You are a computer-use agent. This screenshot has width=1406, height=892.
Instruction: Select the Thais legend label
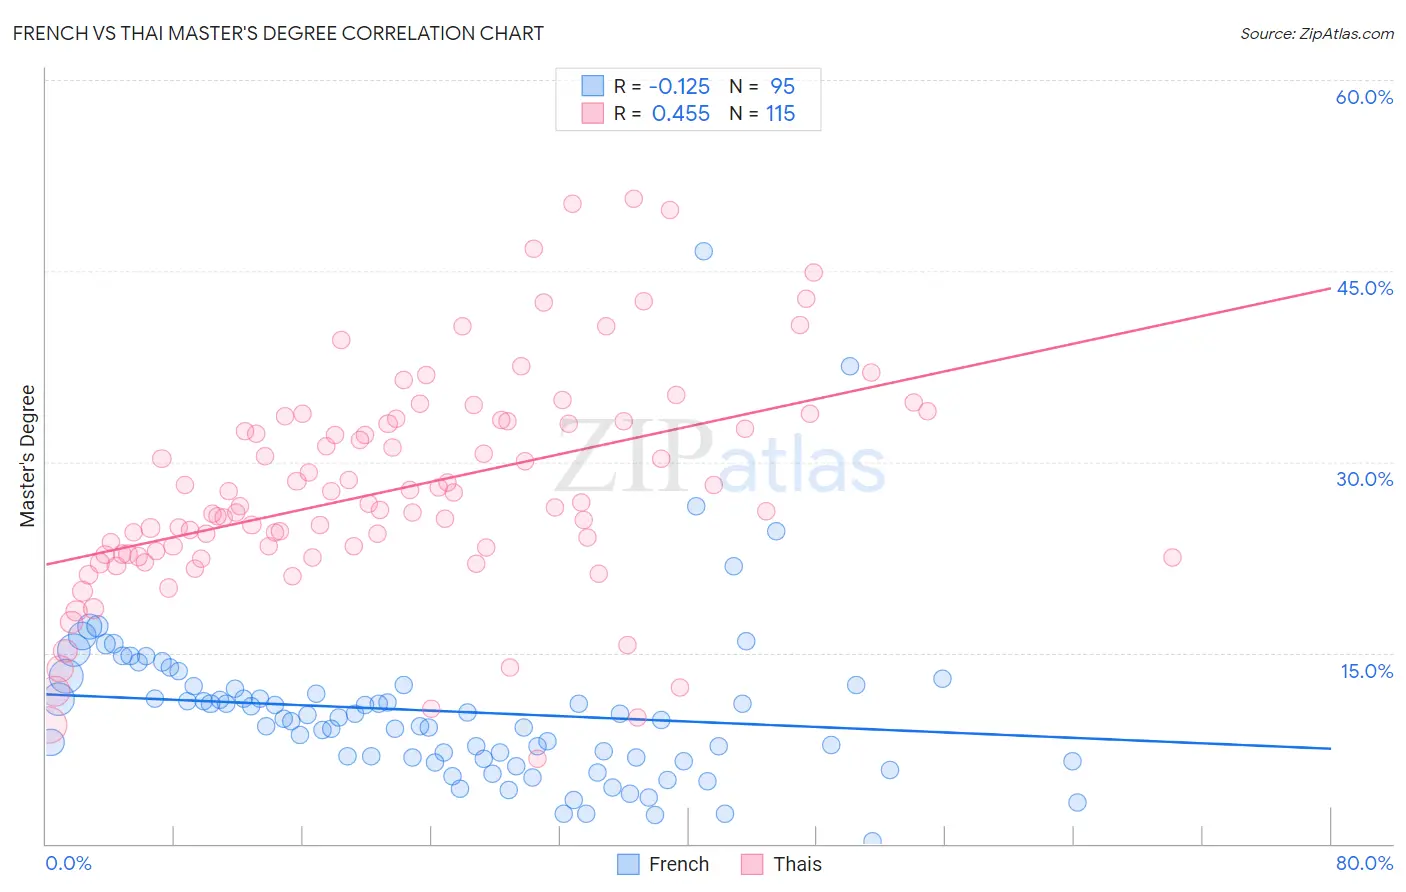coord(797,864)
